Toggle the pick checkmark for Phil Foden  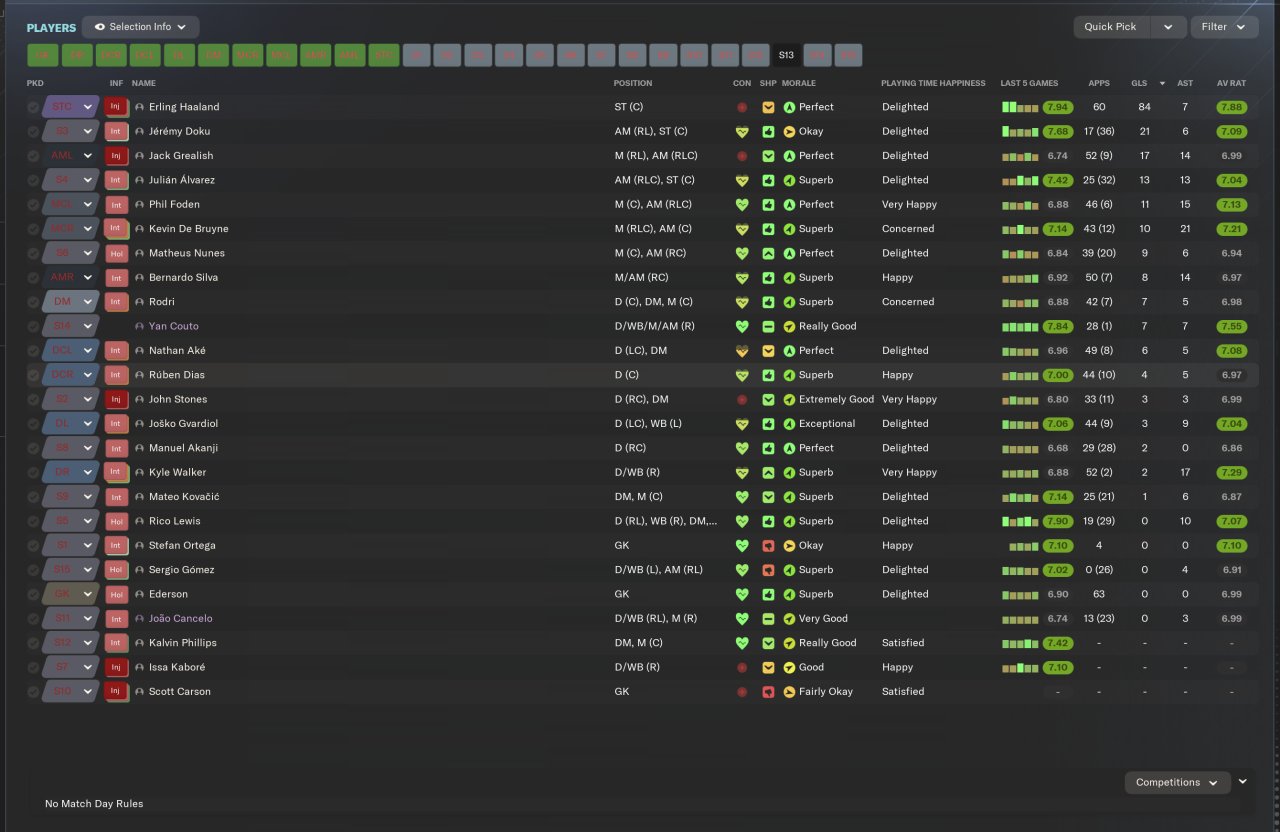[33, 205]
